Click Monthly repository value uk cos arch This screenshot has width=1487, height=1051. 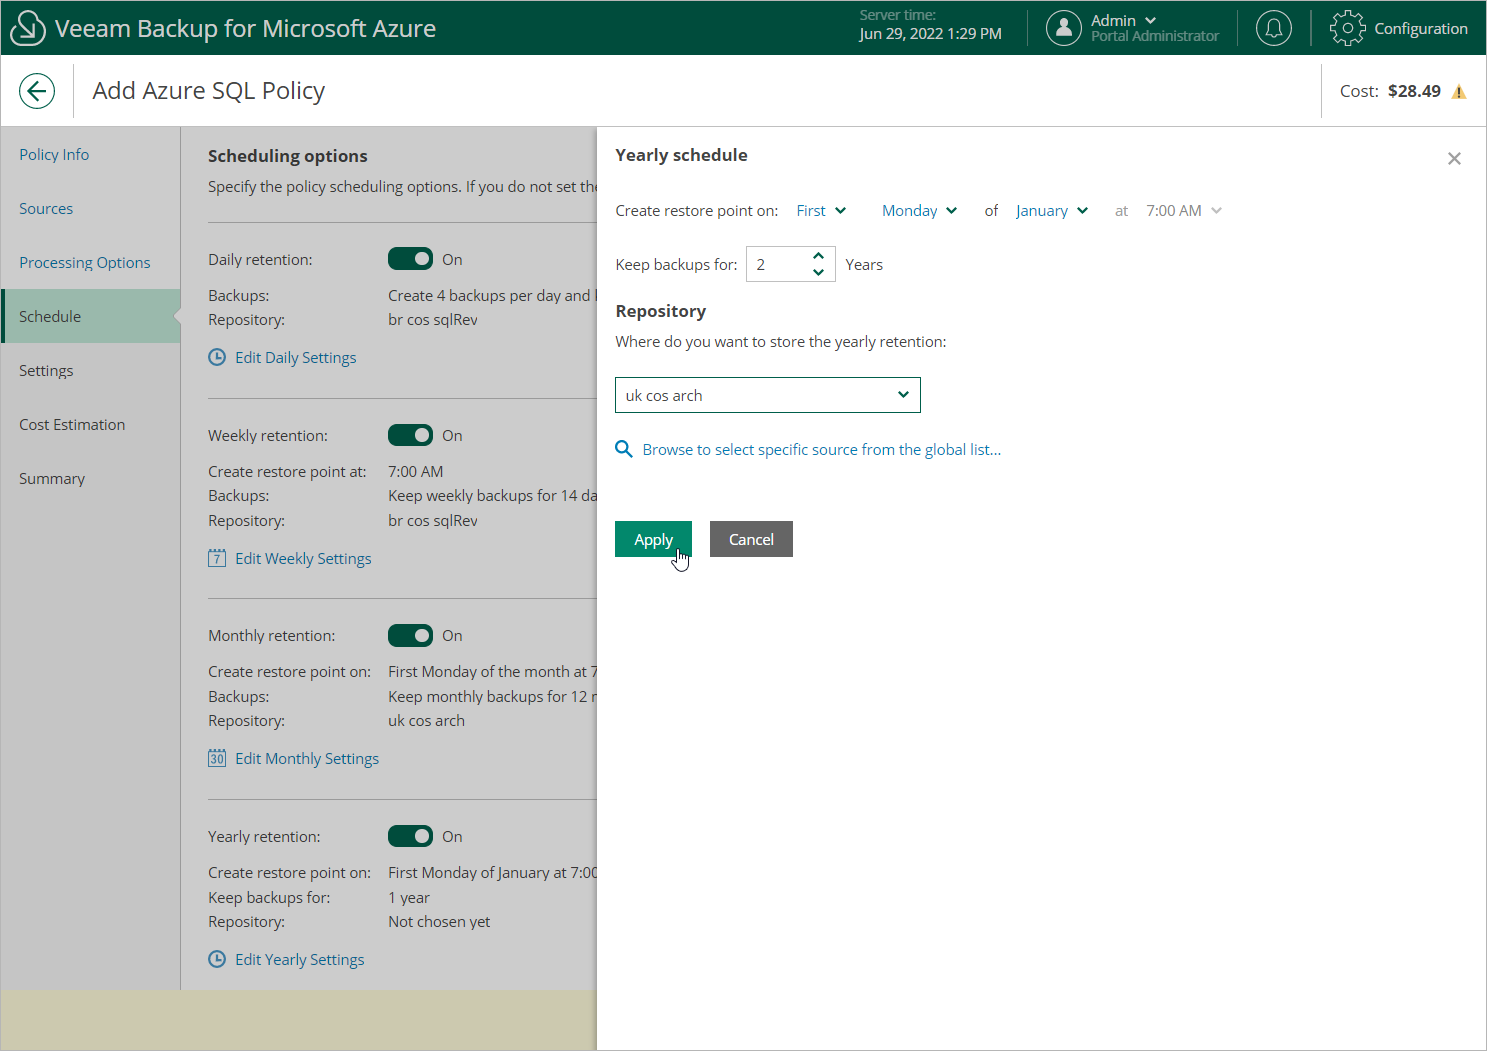[426, 720]
